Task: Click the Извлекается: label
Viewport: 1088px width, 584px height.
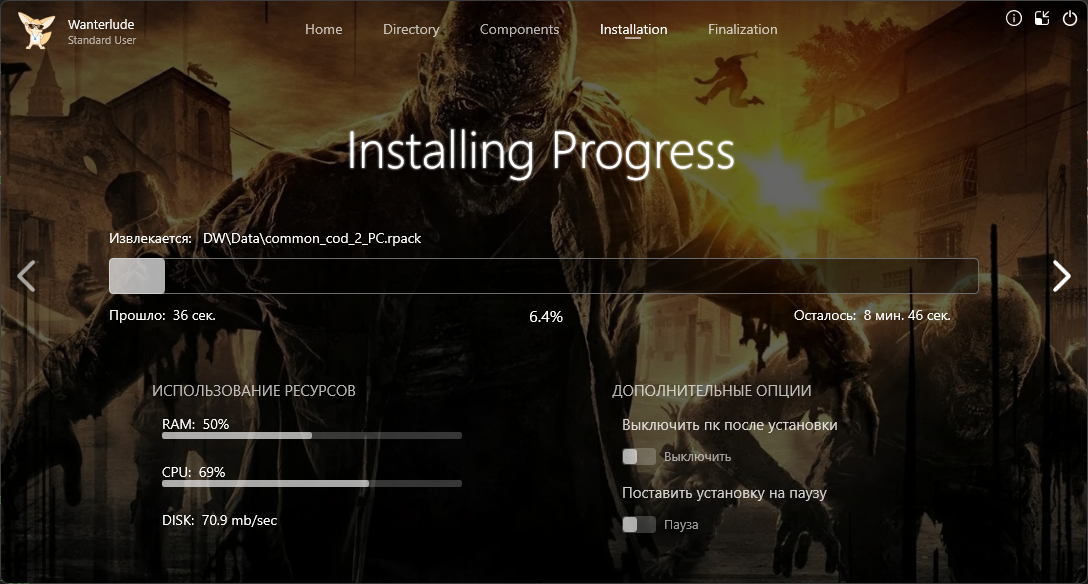Action: pos(150,238)
